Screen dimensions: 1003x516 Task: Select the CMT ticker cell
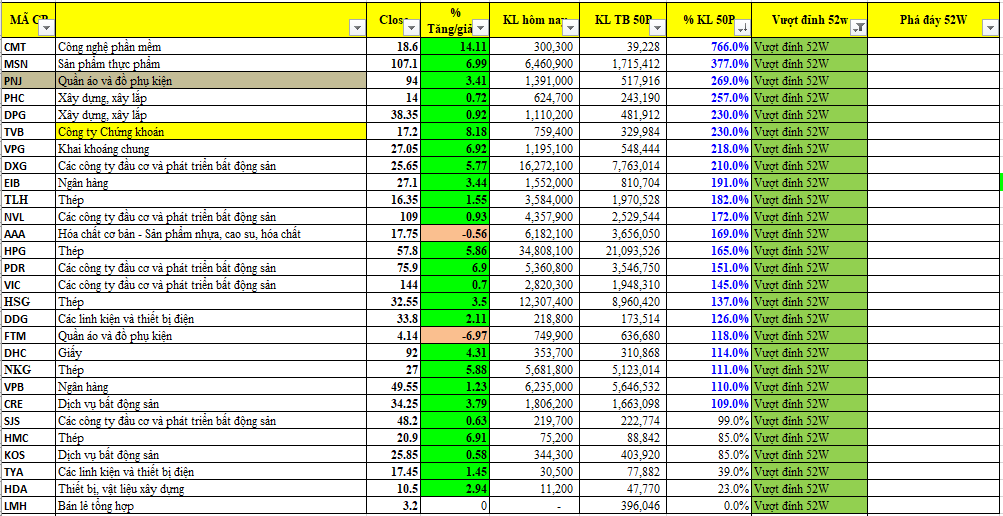pyautogui.click(x=27, y=47)
